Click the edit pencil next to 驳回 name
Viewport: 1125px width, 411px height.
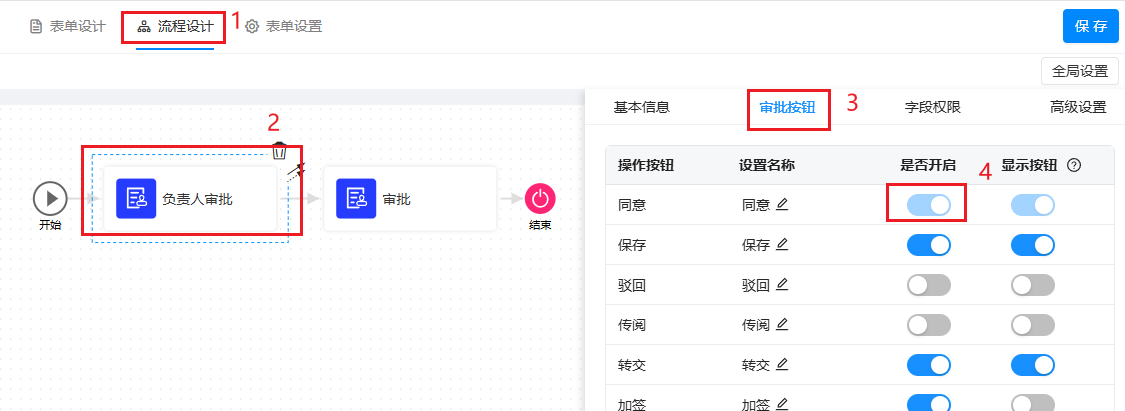pos(782,285)
